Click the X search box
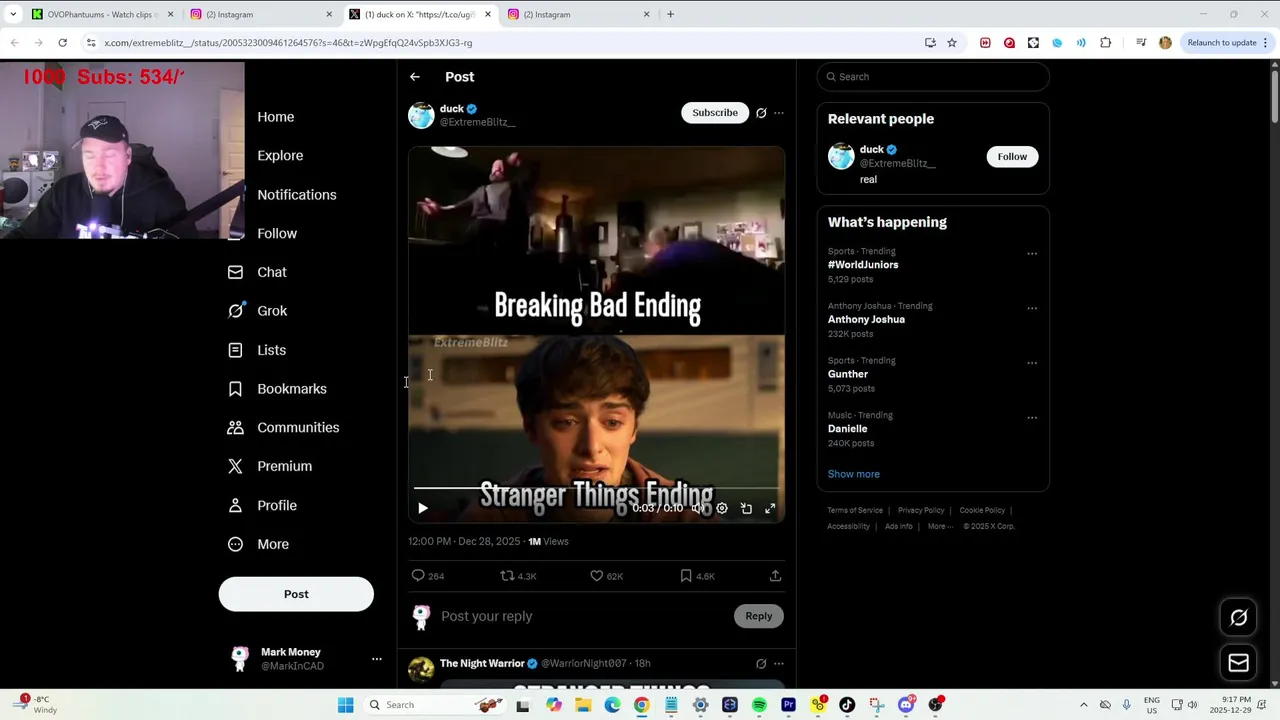Viewport: 1280px width, 720px height. (932, 77)
